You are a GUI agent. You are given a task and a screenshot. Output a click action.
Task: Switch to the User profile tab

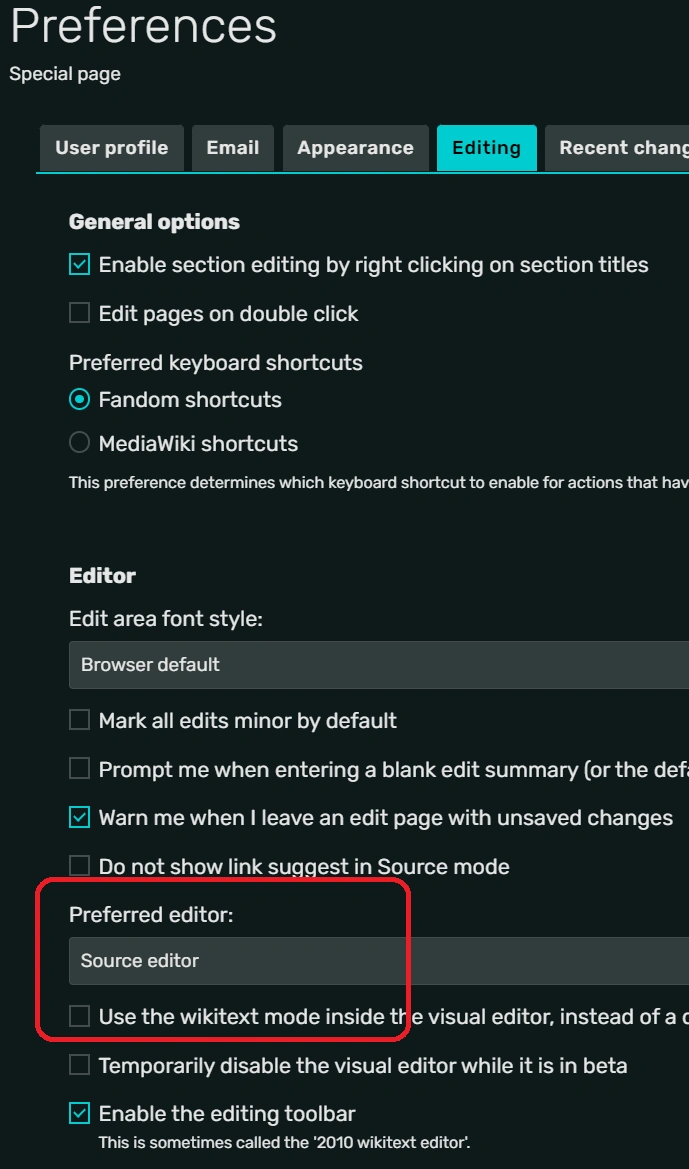[x=111, y=147]
